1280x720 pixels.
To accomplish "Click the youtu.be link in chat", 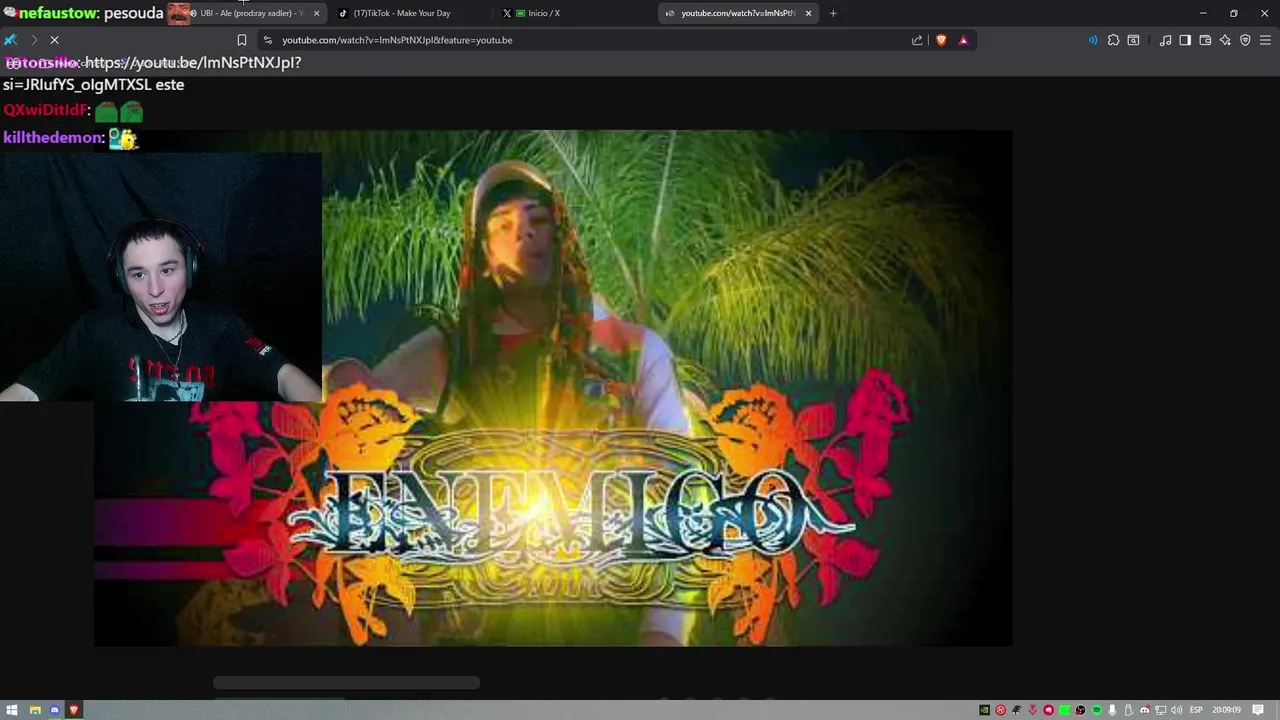I will click(x=193, y=62).
